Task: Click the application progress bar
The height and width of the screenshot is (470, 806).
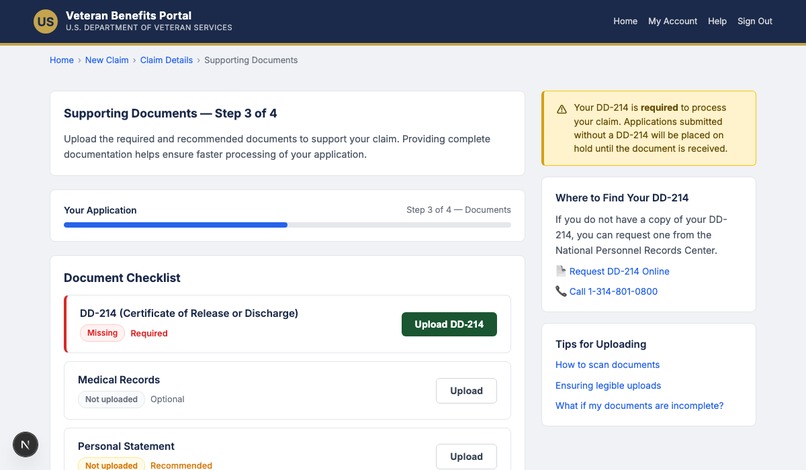Action: click(287, 225)
